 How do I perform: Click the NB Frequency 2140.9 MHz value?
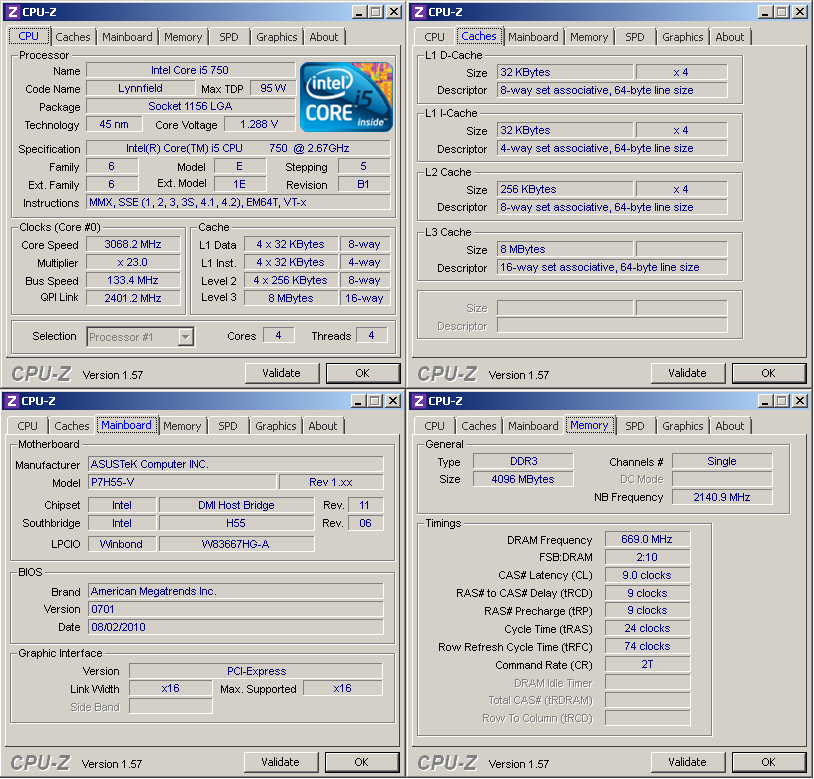coord(722,497)
